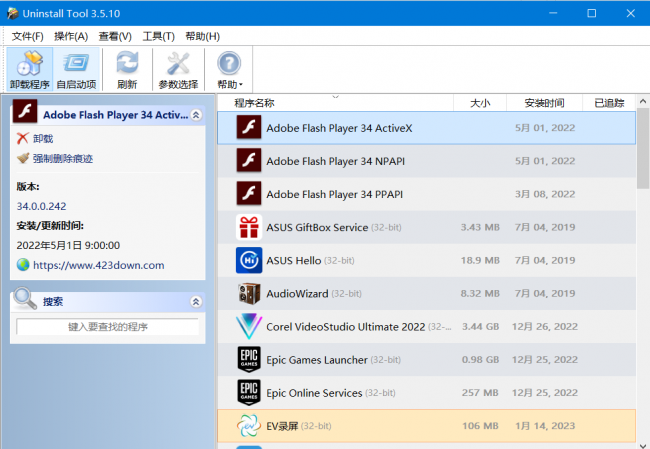This screenshot has height=449, width=650.
Task: Click Adobe Flash Player 34 ActiveX row icon
Action: 249,127
